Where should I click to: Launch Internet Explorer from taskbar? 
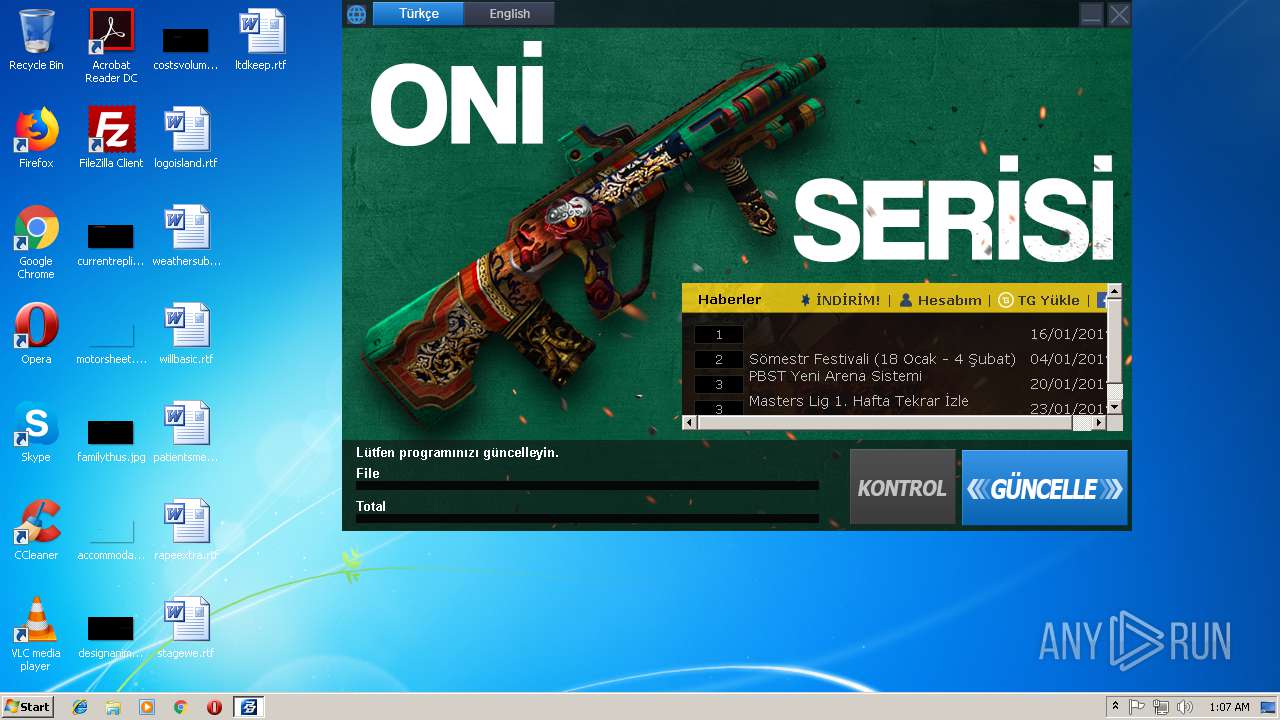click(80, 707)
